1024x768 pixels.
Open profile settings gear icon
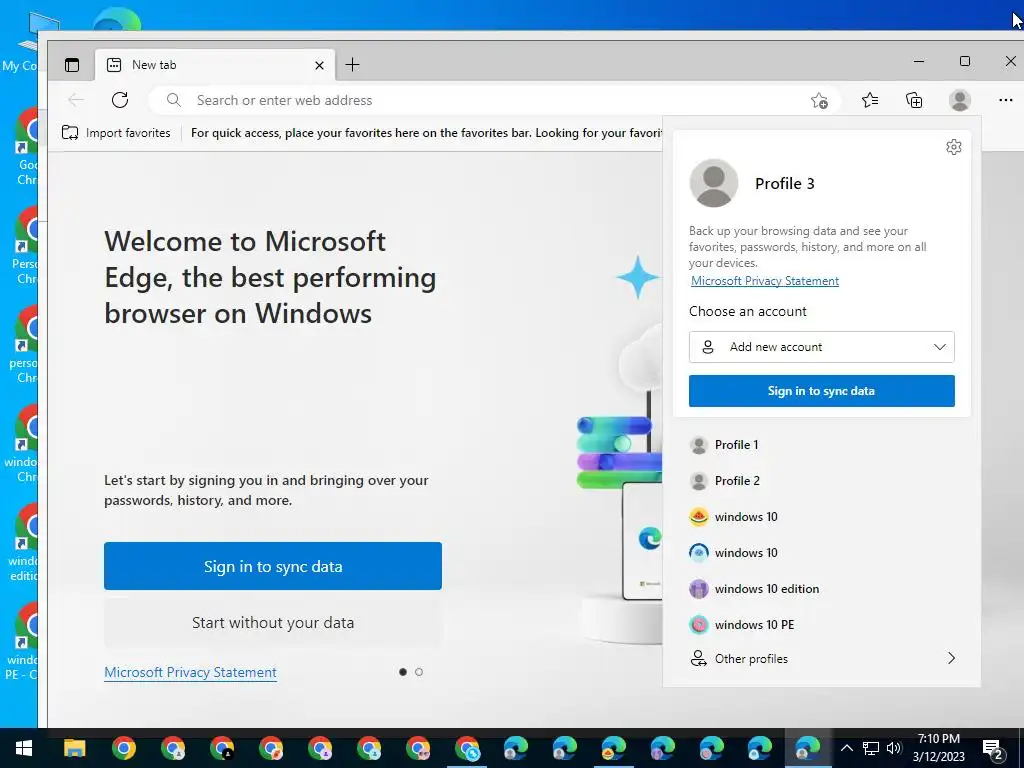(x=953, y=147)
